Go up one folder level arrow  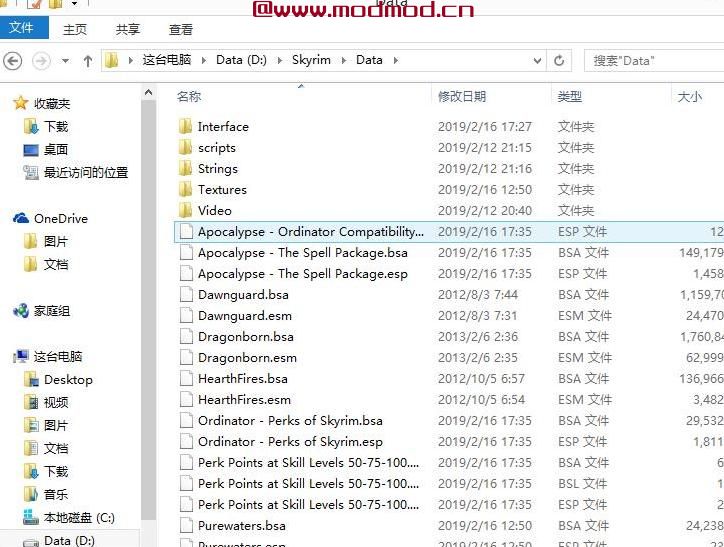click(88, 60)
